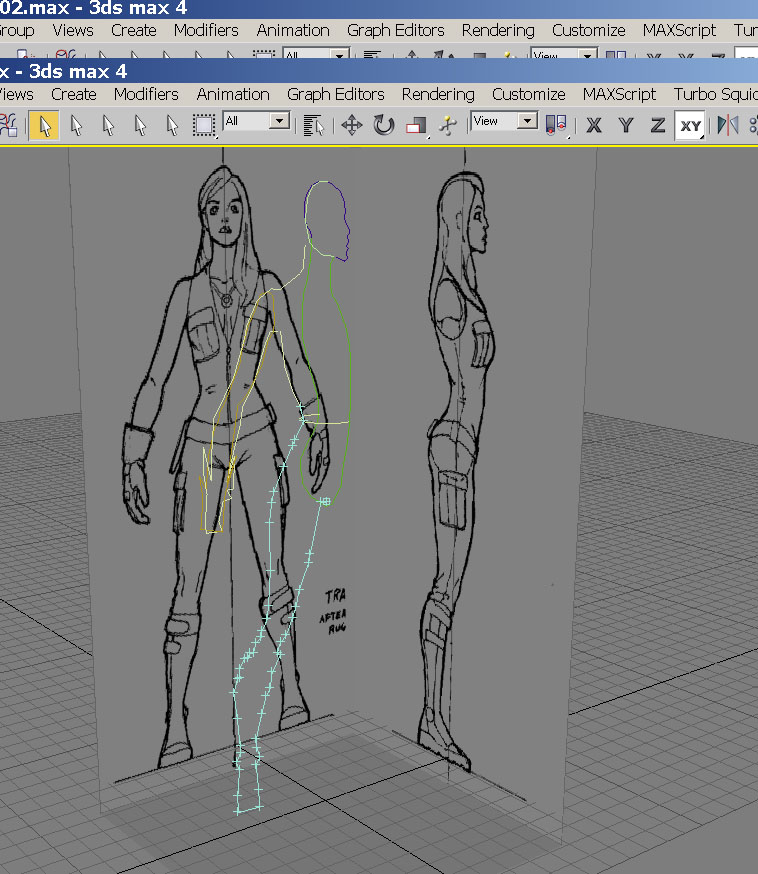This screenshot has width=758, height=874.
Task: Click the rectangular selection region icon
Action: pyautogui.click(x=204, y=125)
